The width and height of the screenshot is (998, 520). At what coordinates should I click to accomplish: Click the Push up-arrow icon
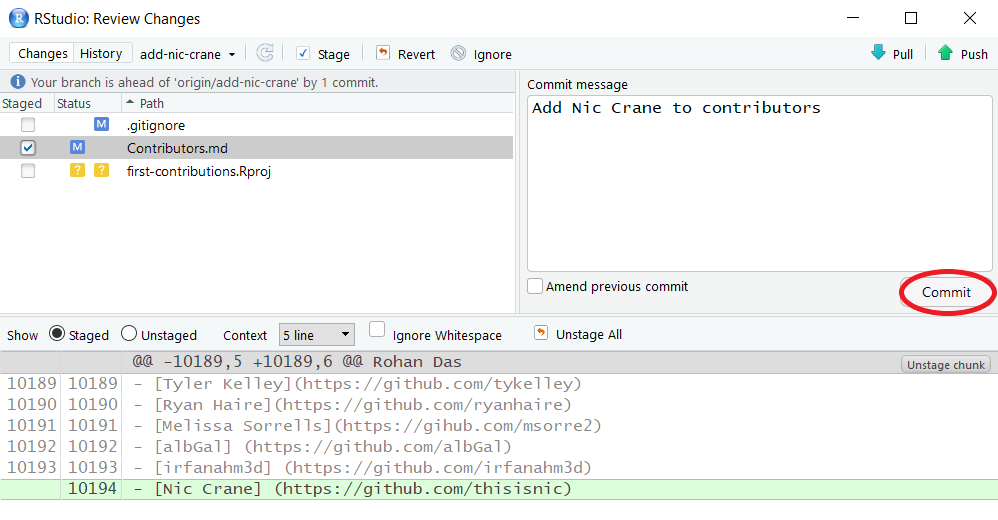945,53
